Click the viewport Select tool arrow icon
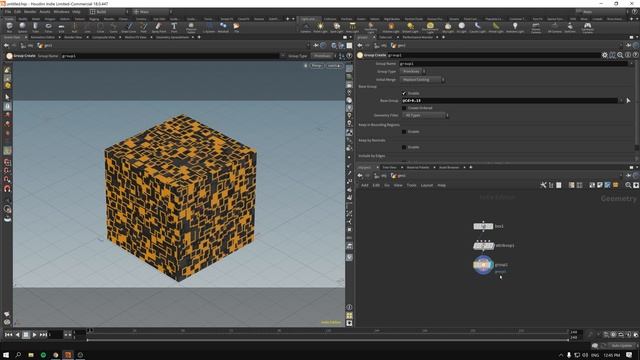The width and height of the screenshot is (640, 360). 7,97
